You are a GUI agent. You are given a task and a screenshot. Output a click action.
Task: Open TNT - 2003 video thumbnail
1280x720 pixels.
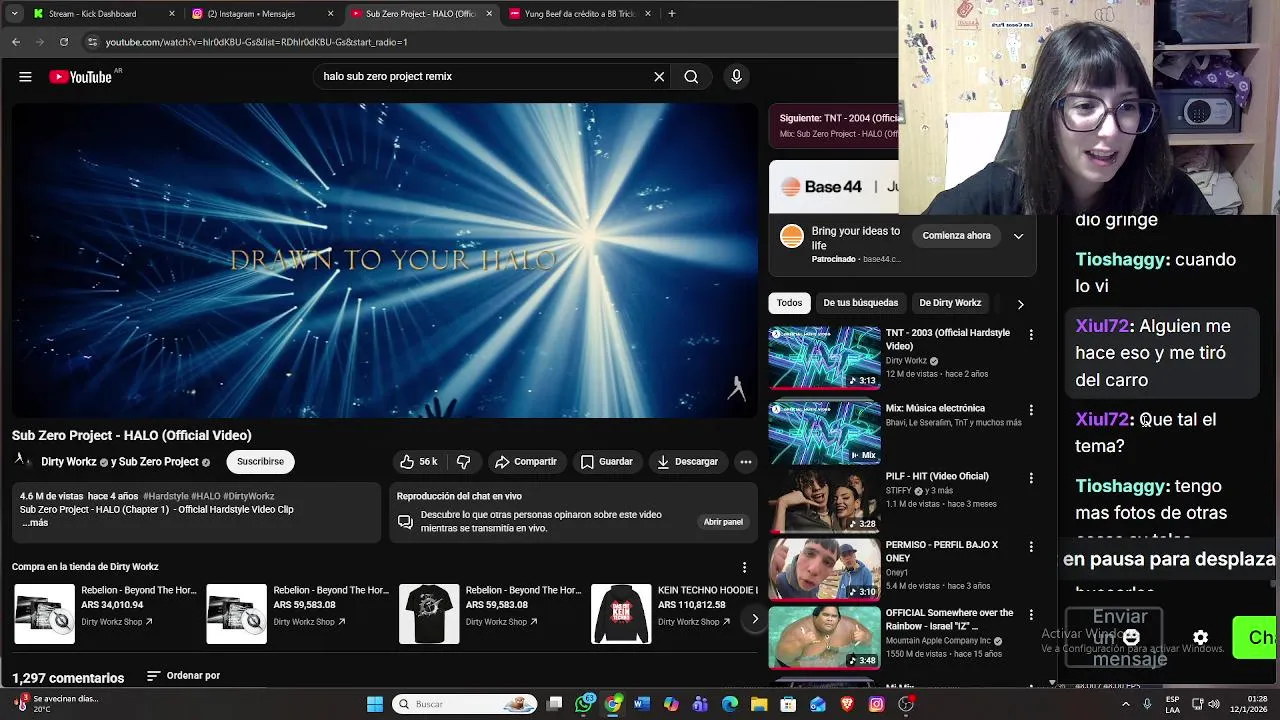coord(824,357)
